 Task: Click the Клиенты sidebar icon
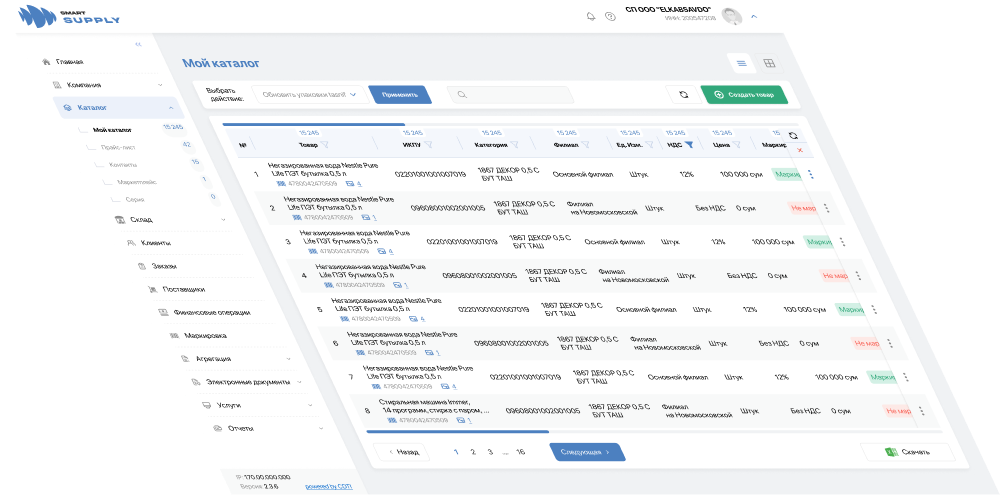(130, 243)
